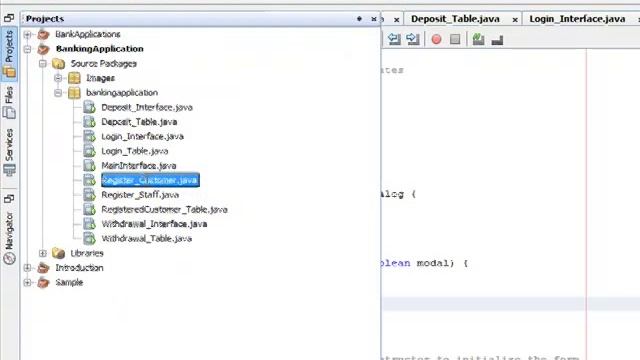Click the Sample project icon
The image size is (640, 360).
click(x=43, y=282)
